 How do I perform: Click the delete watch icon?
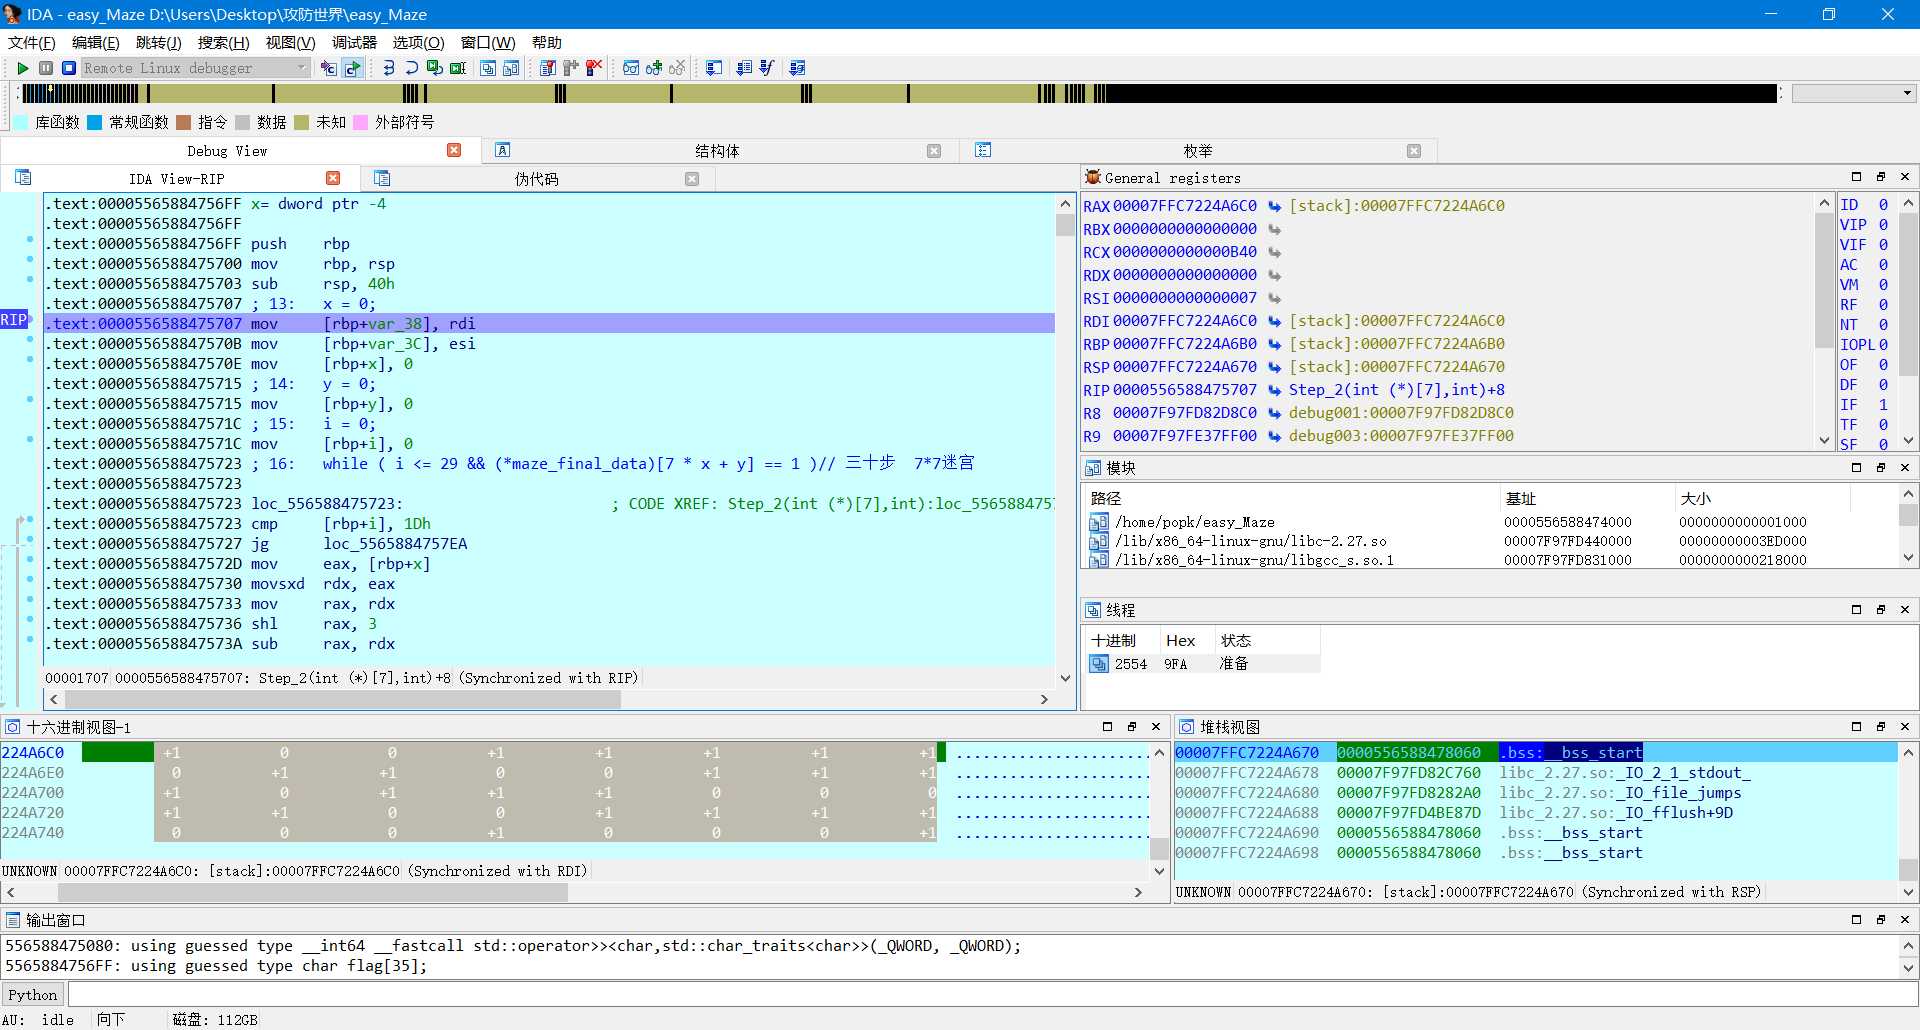pyautogui.click(x=677, y=68)
